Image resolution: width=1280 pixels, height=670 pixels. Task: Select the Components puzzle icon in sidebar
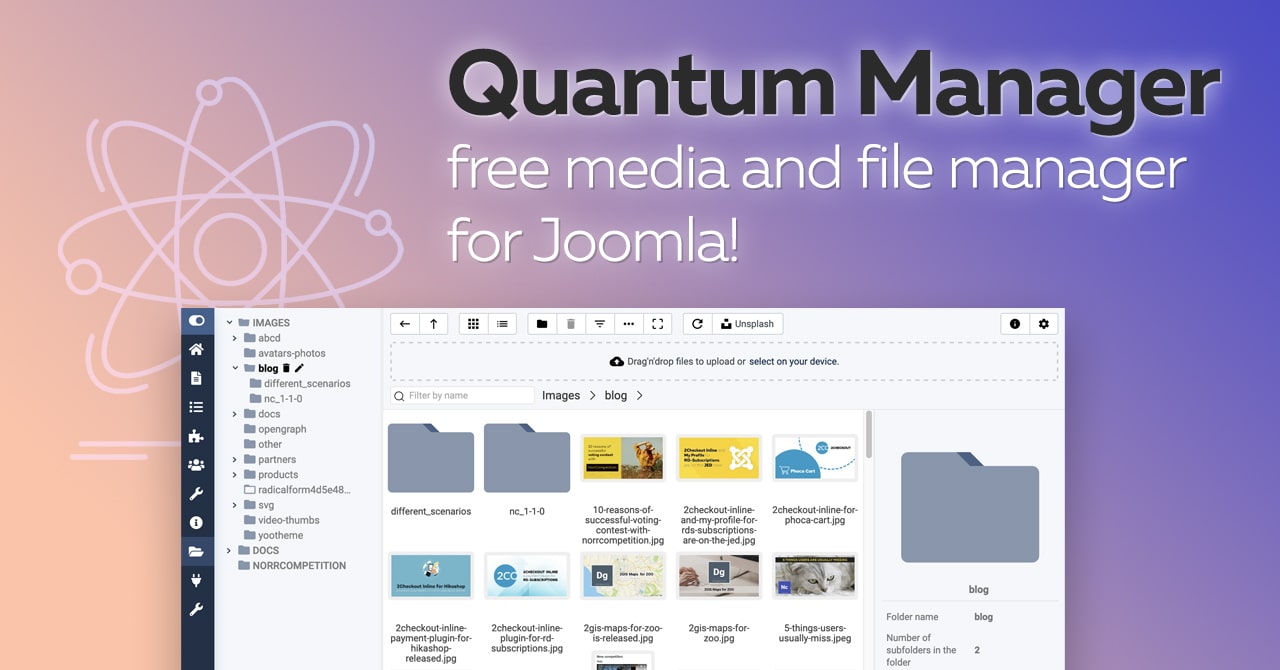click(197, 436)
